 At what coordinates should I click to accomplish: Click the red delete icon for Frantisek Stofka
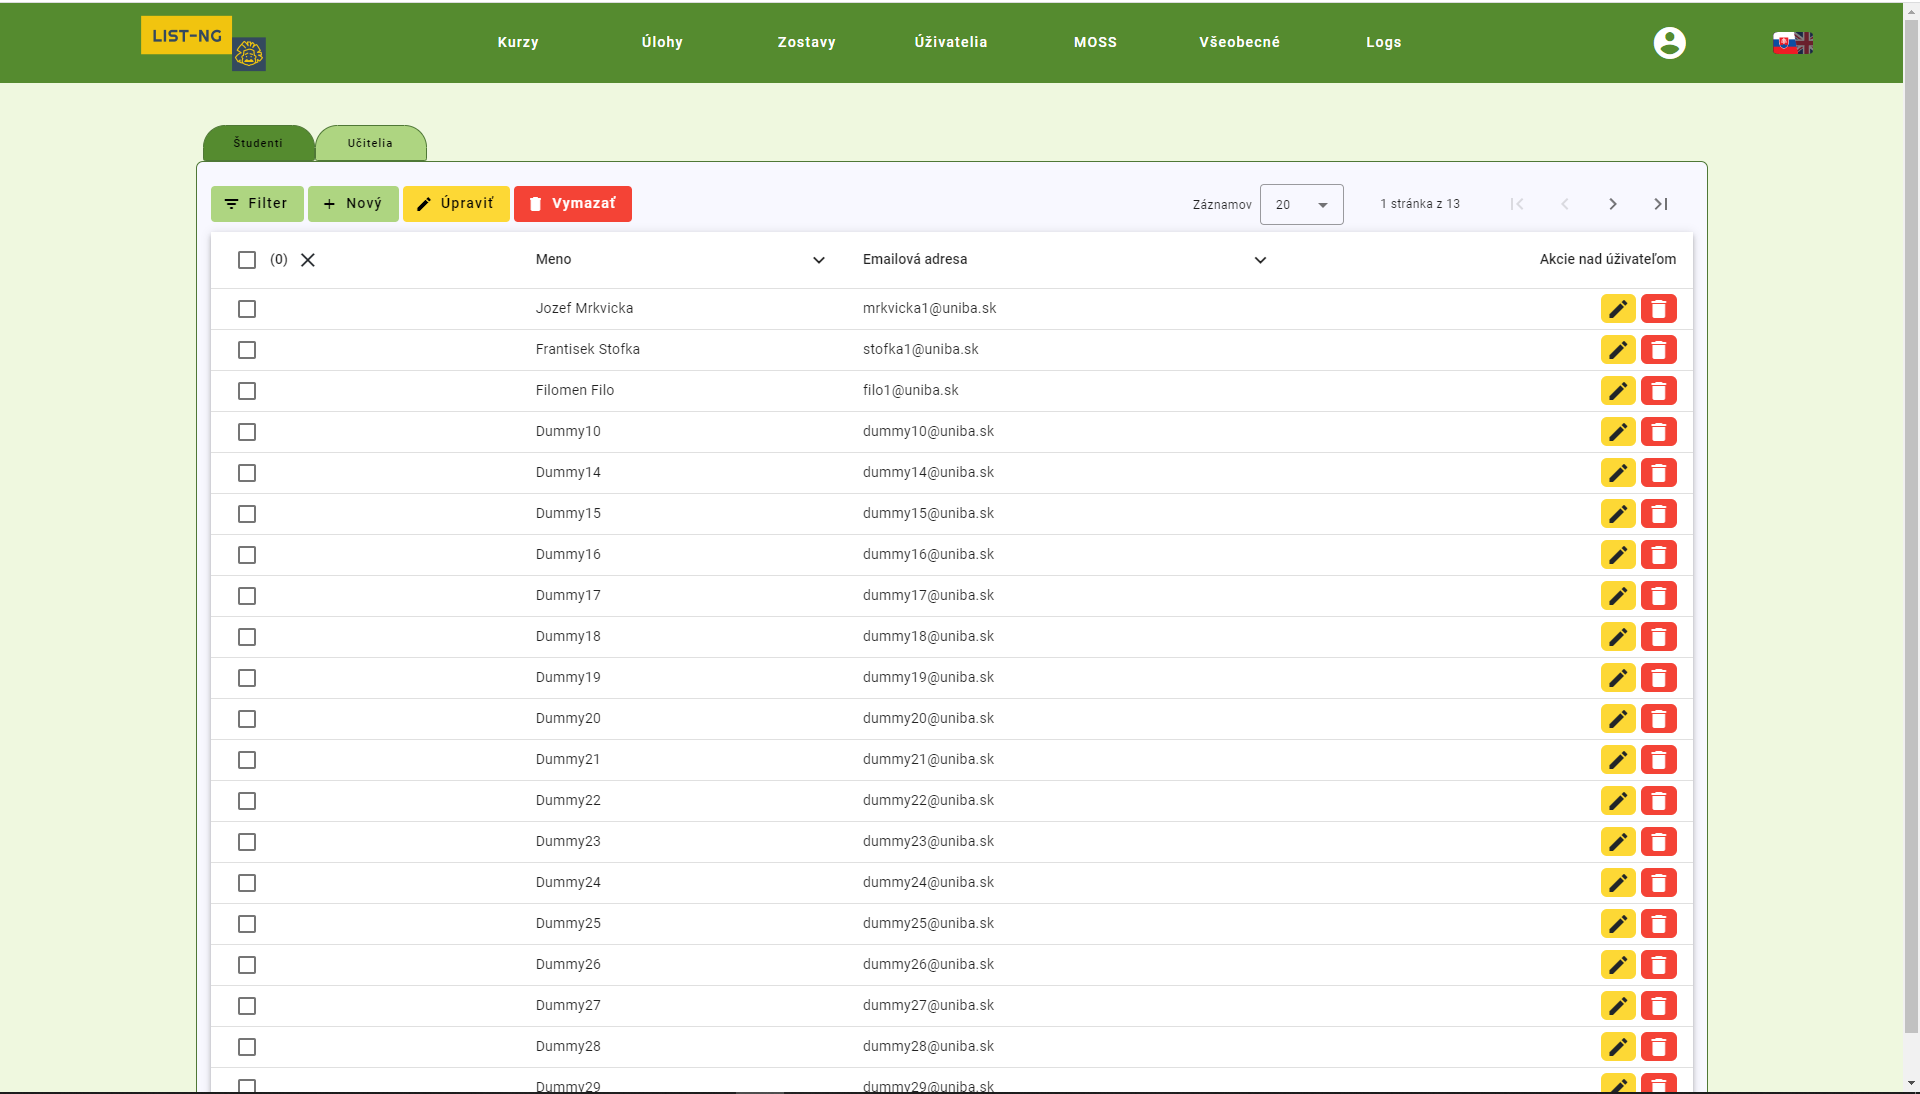pyautogui.click(x=1658, y=350)
